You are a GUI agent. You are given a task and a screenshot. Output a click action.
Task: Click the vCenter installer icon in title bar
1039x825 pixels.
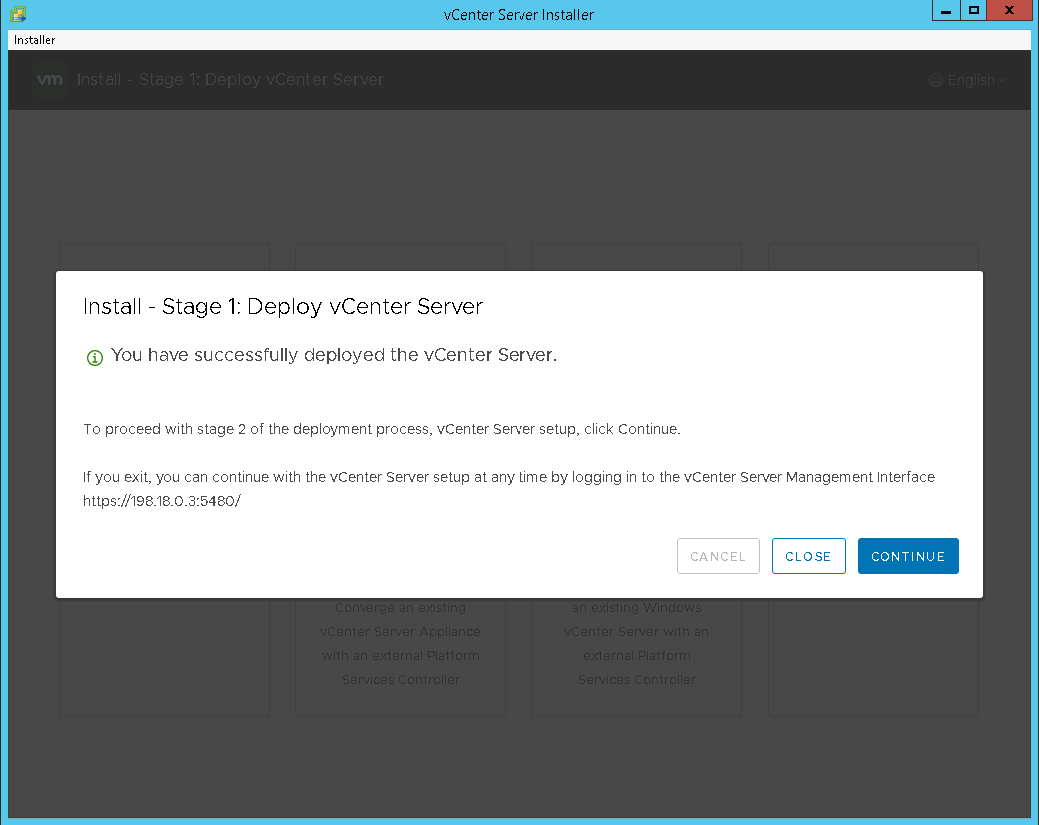[17, 14]
